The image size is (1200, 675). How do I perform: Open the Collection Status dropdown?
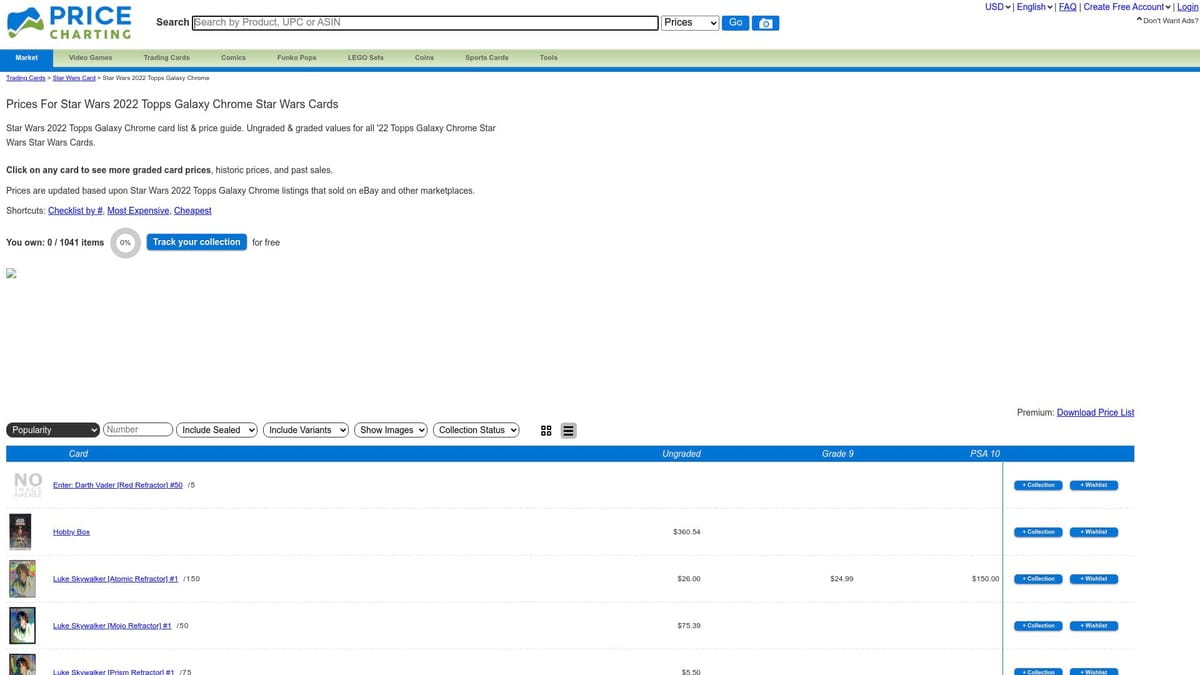click(x=477, y=430)
